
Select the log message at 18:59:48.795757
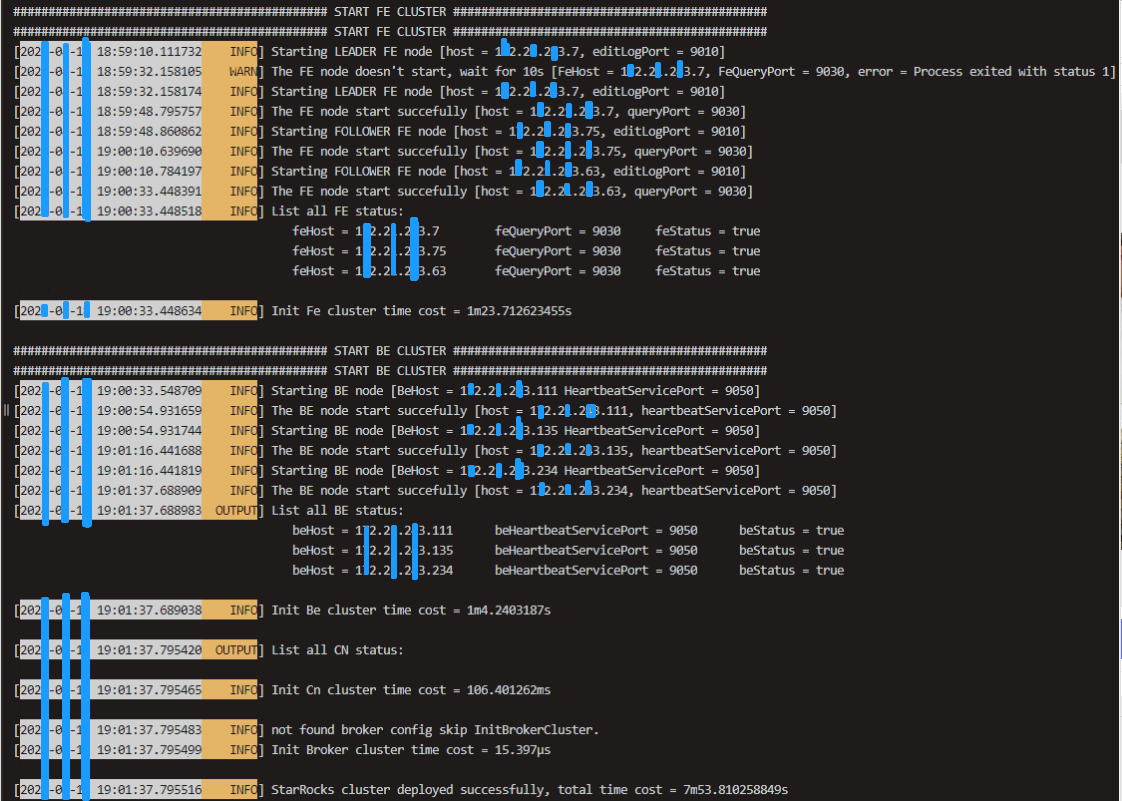click(x=508, y=112)
